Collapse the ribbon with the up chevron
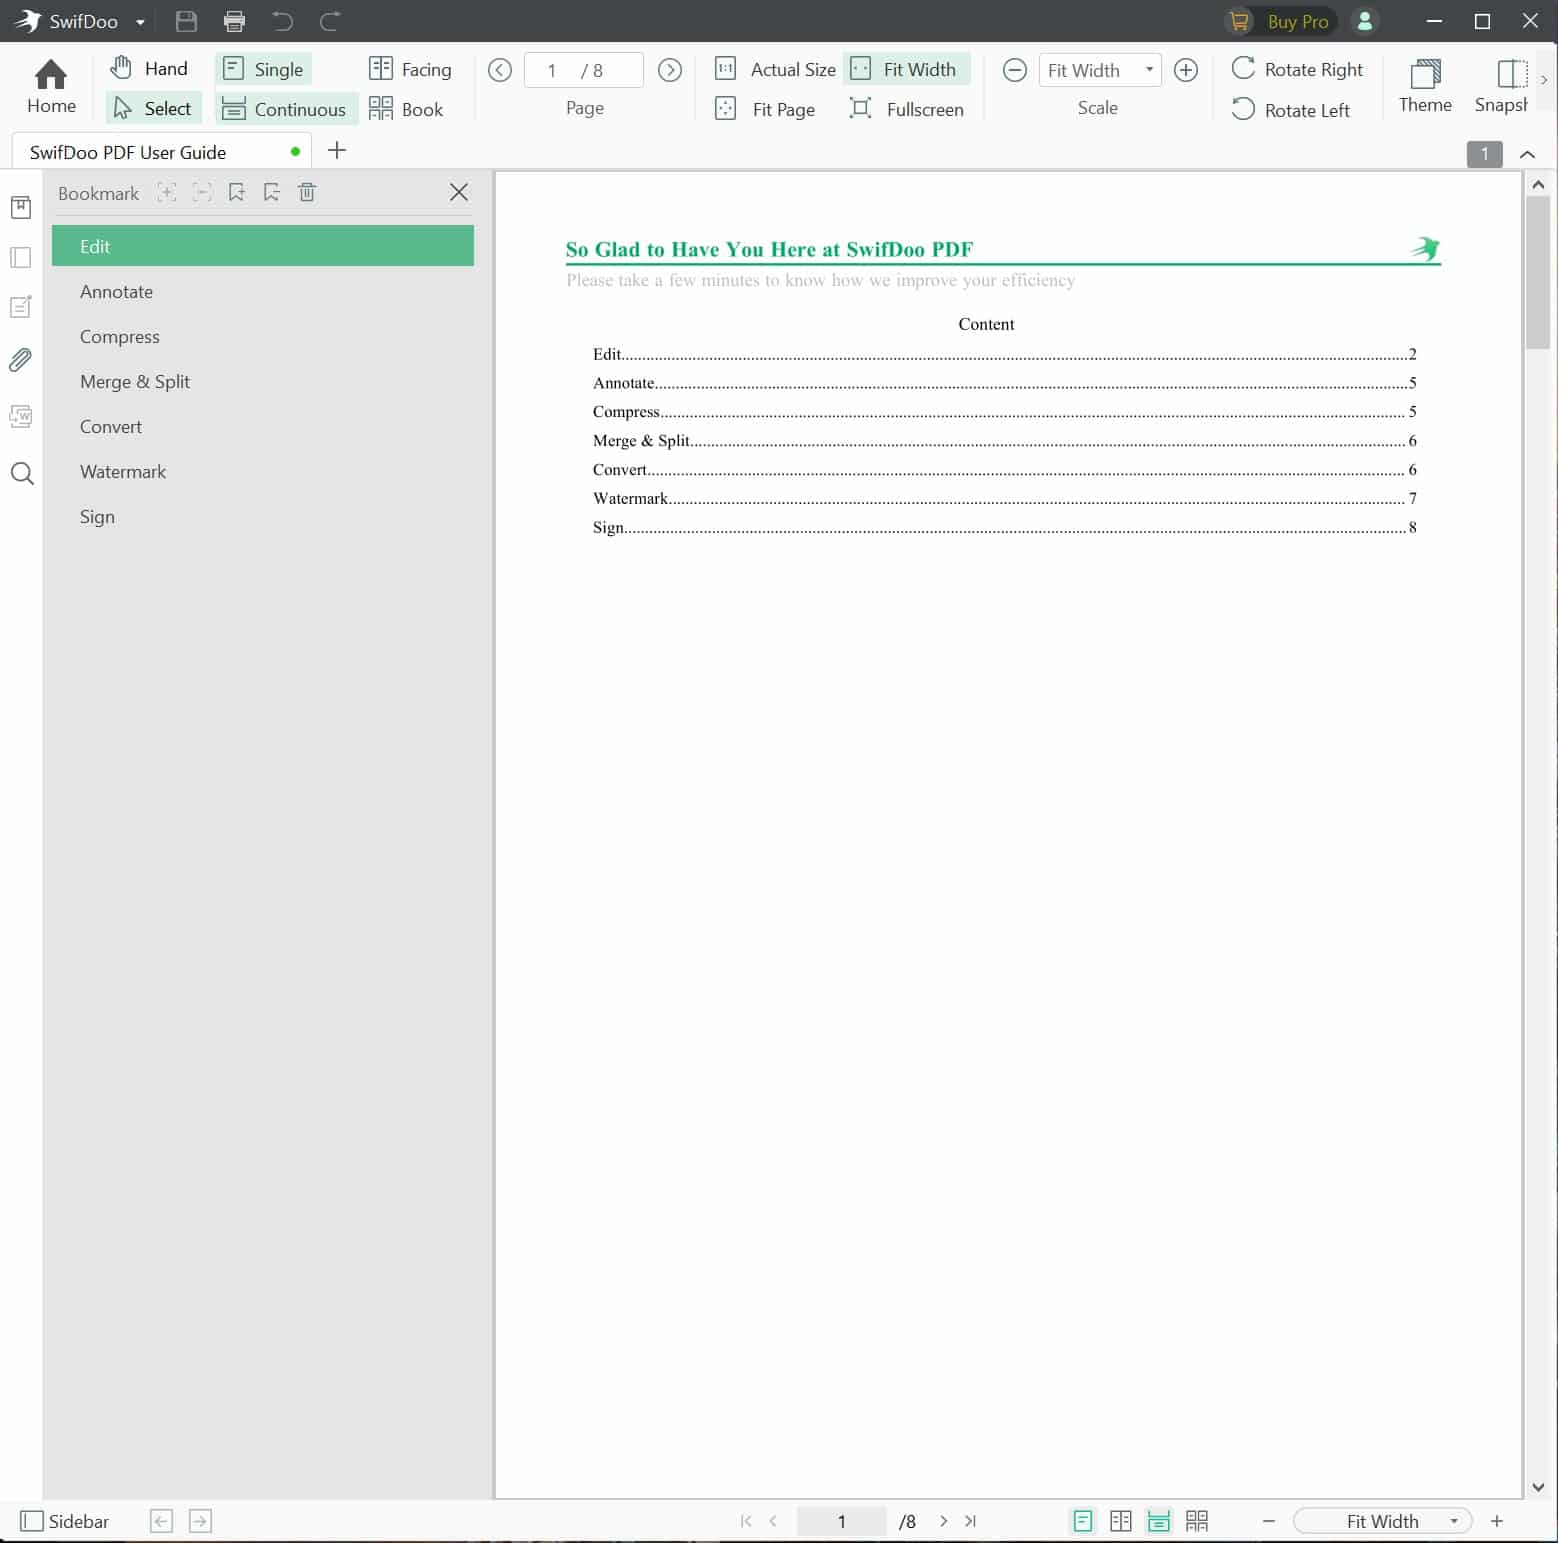Screen dimensions: 1558x1543 tap(1527, 154)
